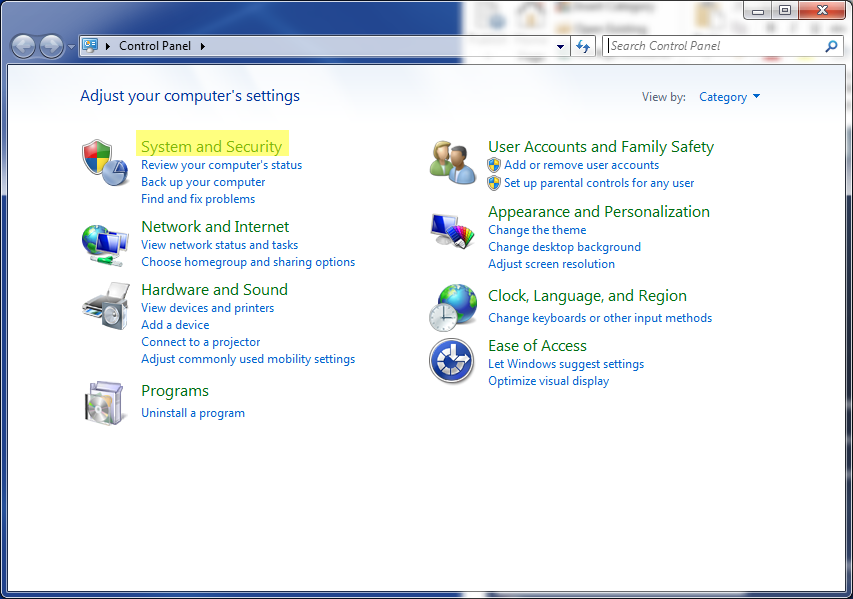Maximize the Control Panel window
This screenshot has width=853, height=599.
point(785,10)
